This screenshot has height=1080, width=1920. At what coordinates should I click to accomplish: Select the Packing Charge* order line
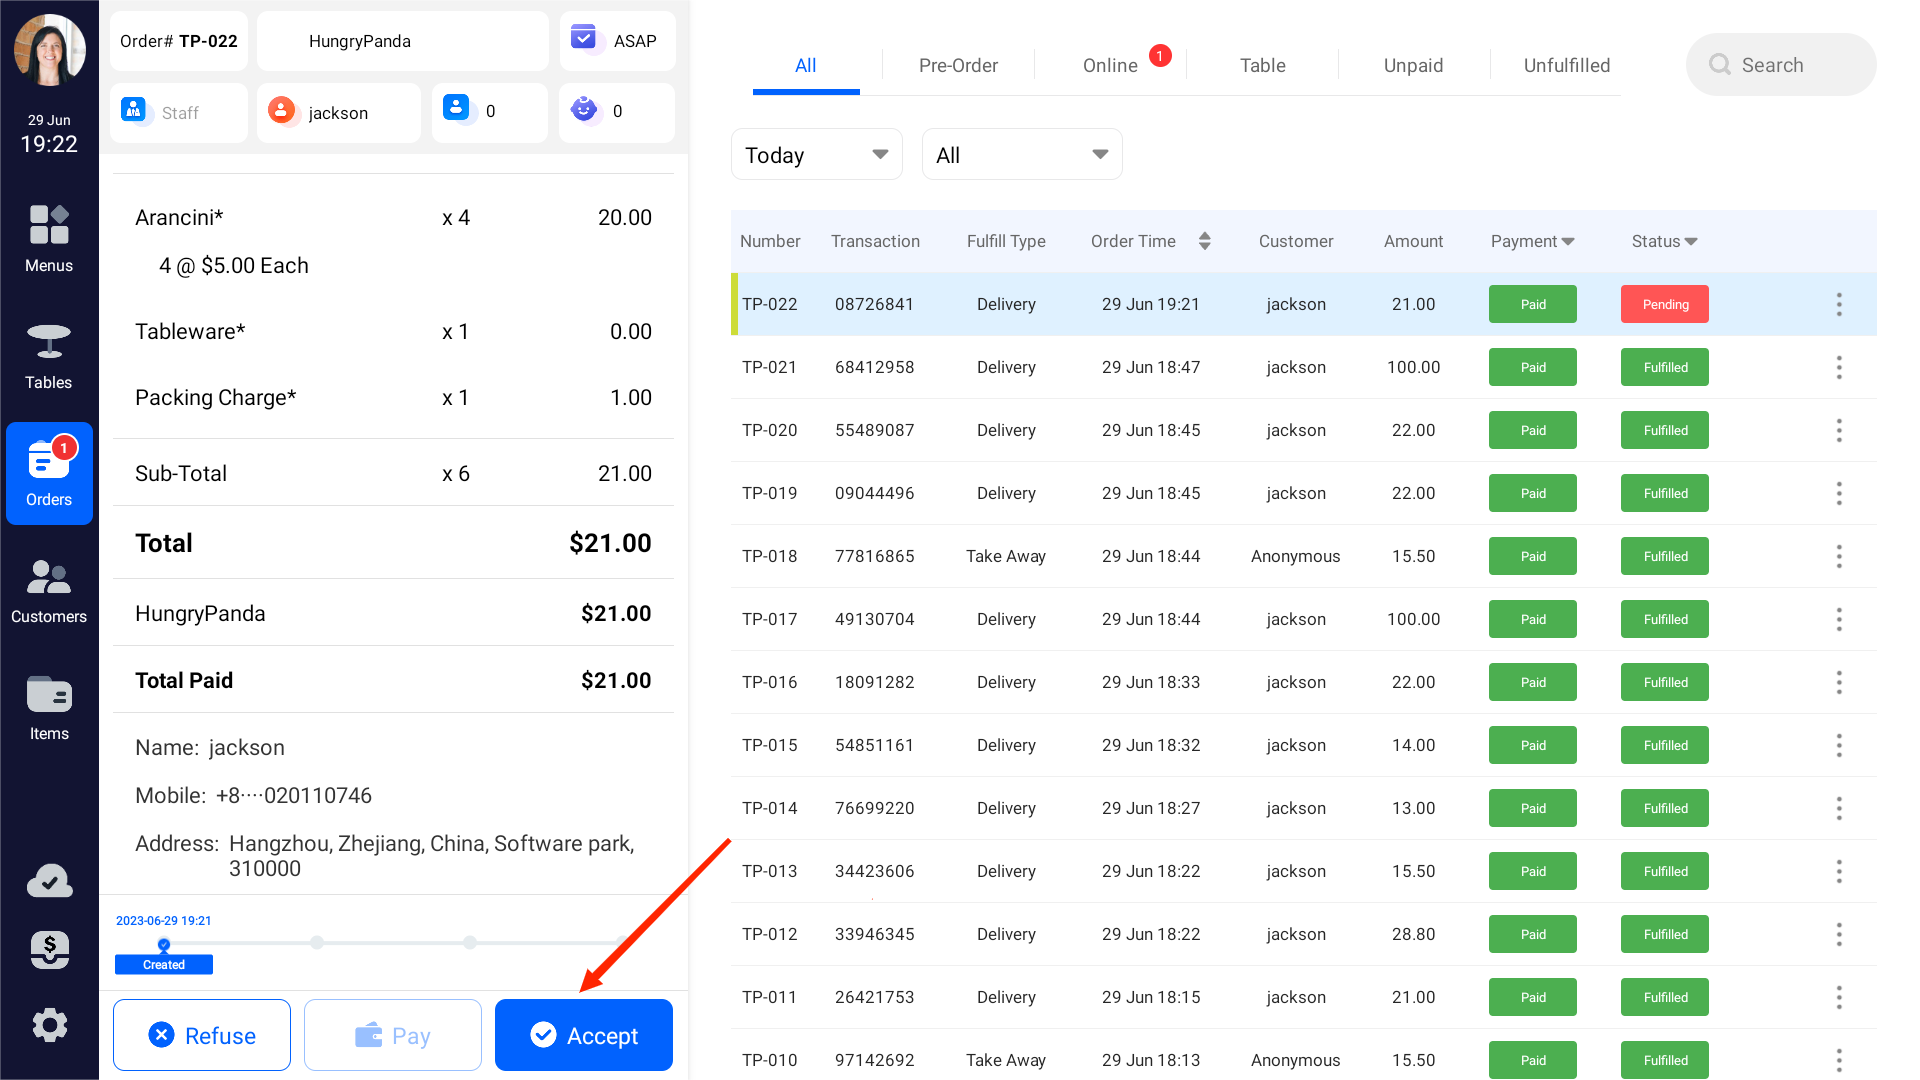pos(393,397)
